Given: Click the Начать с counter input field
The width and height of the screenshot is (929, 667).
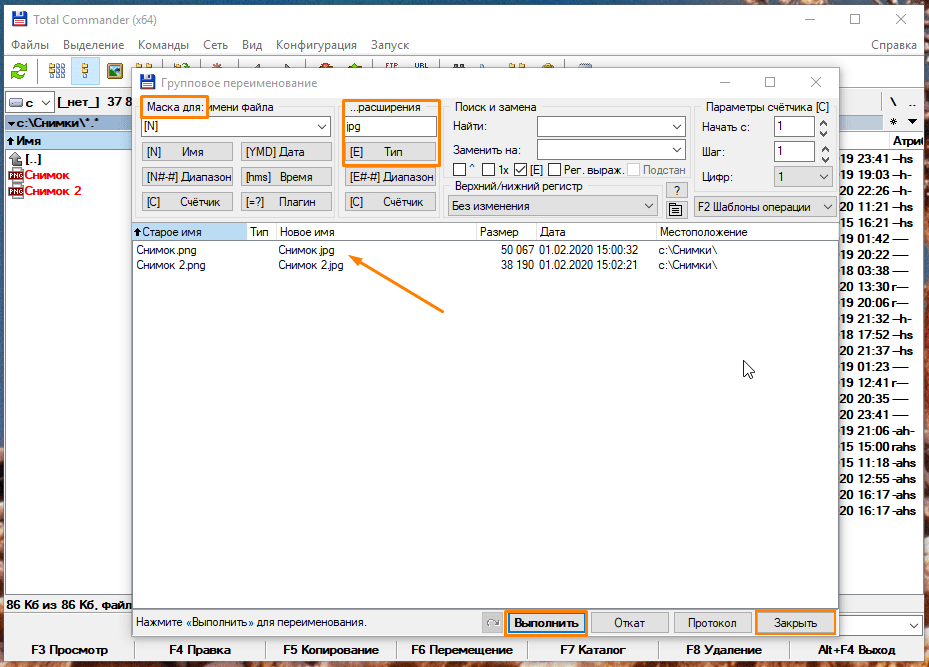Looking at the screenshot, I should pyautogui.click(x=794, y=127).
